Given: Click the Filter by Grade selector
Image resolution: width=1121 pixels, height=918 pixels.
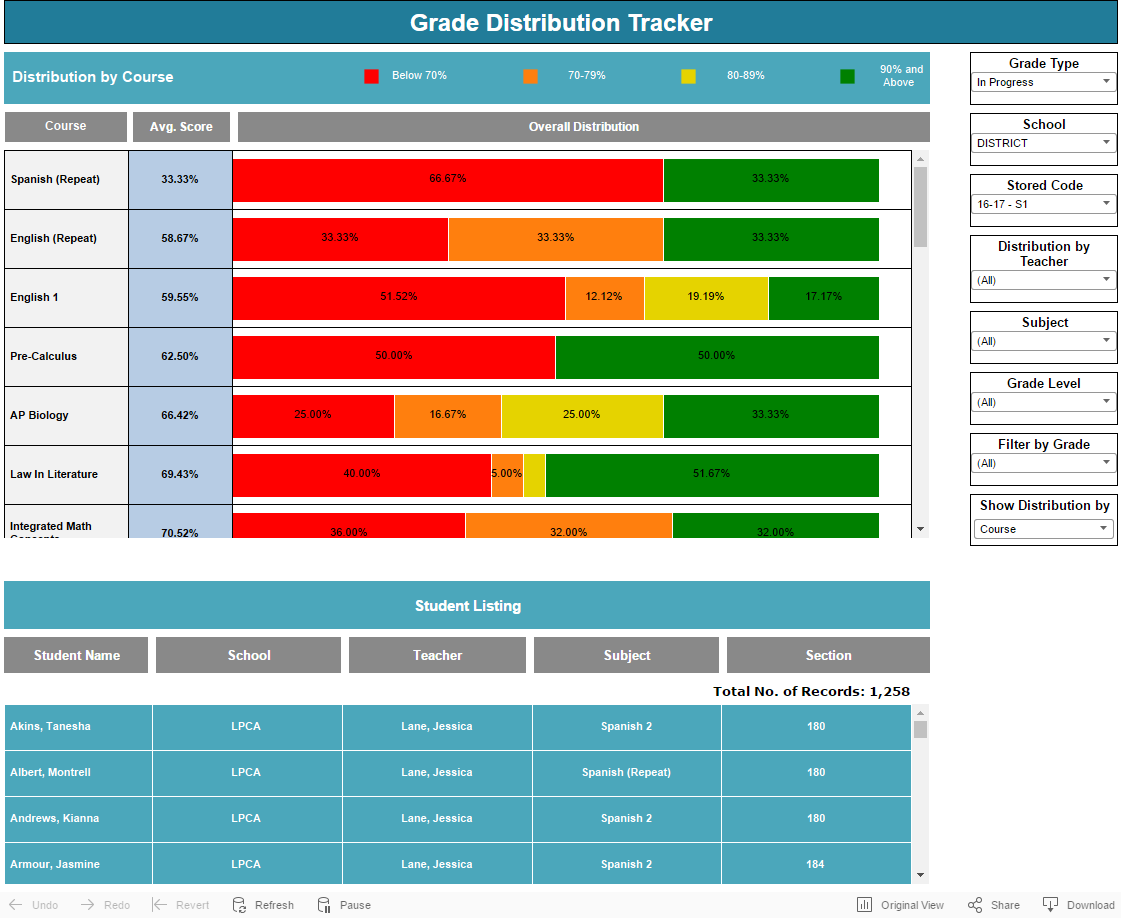Looking at the screenshot, I should (1043, 463).
